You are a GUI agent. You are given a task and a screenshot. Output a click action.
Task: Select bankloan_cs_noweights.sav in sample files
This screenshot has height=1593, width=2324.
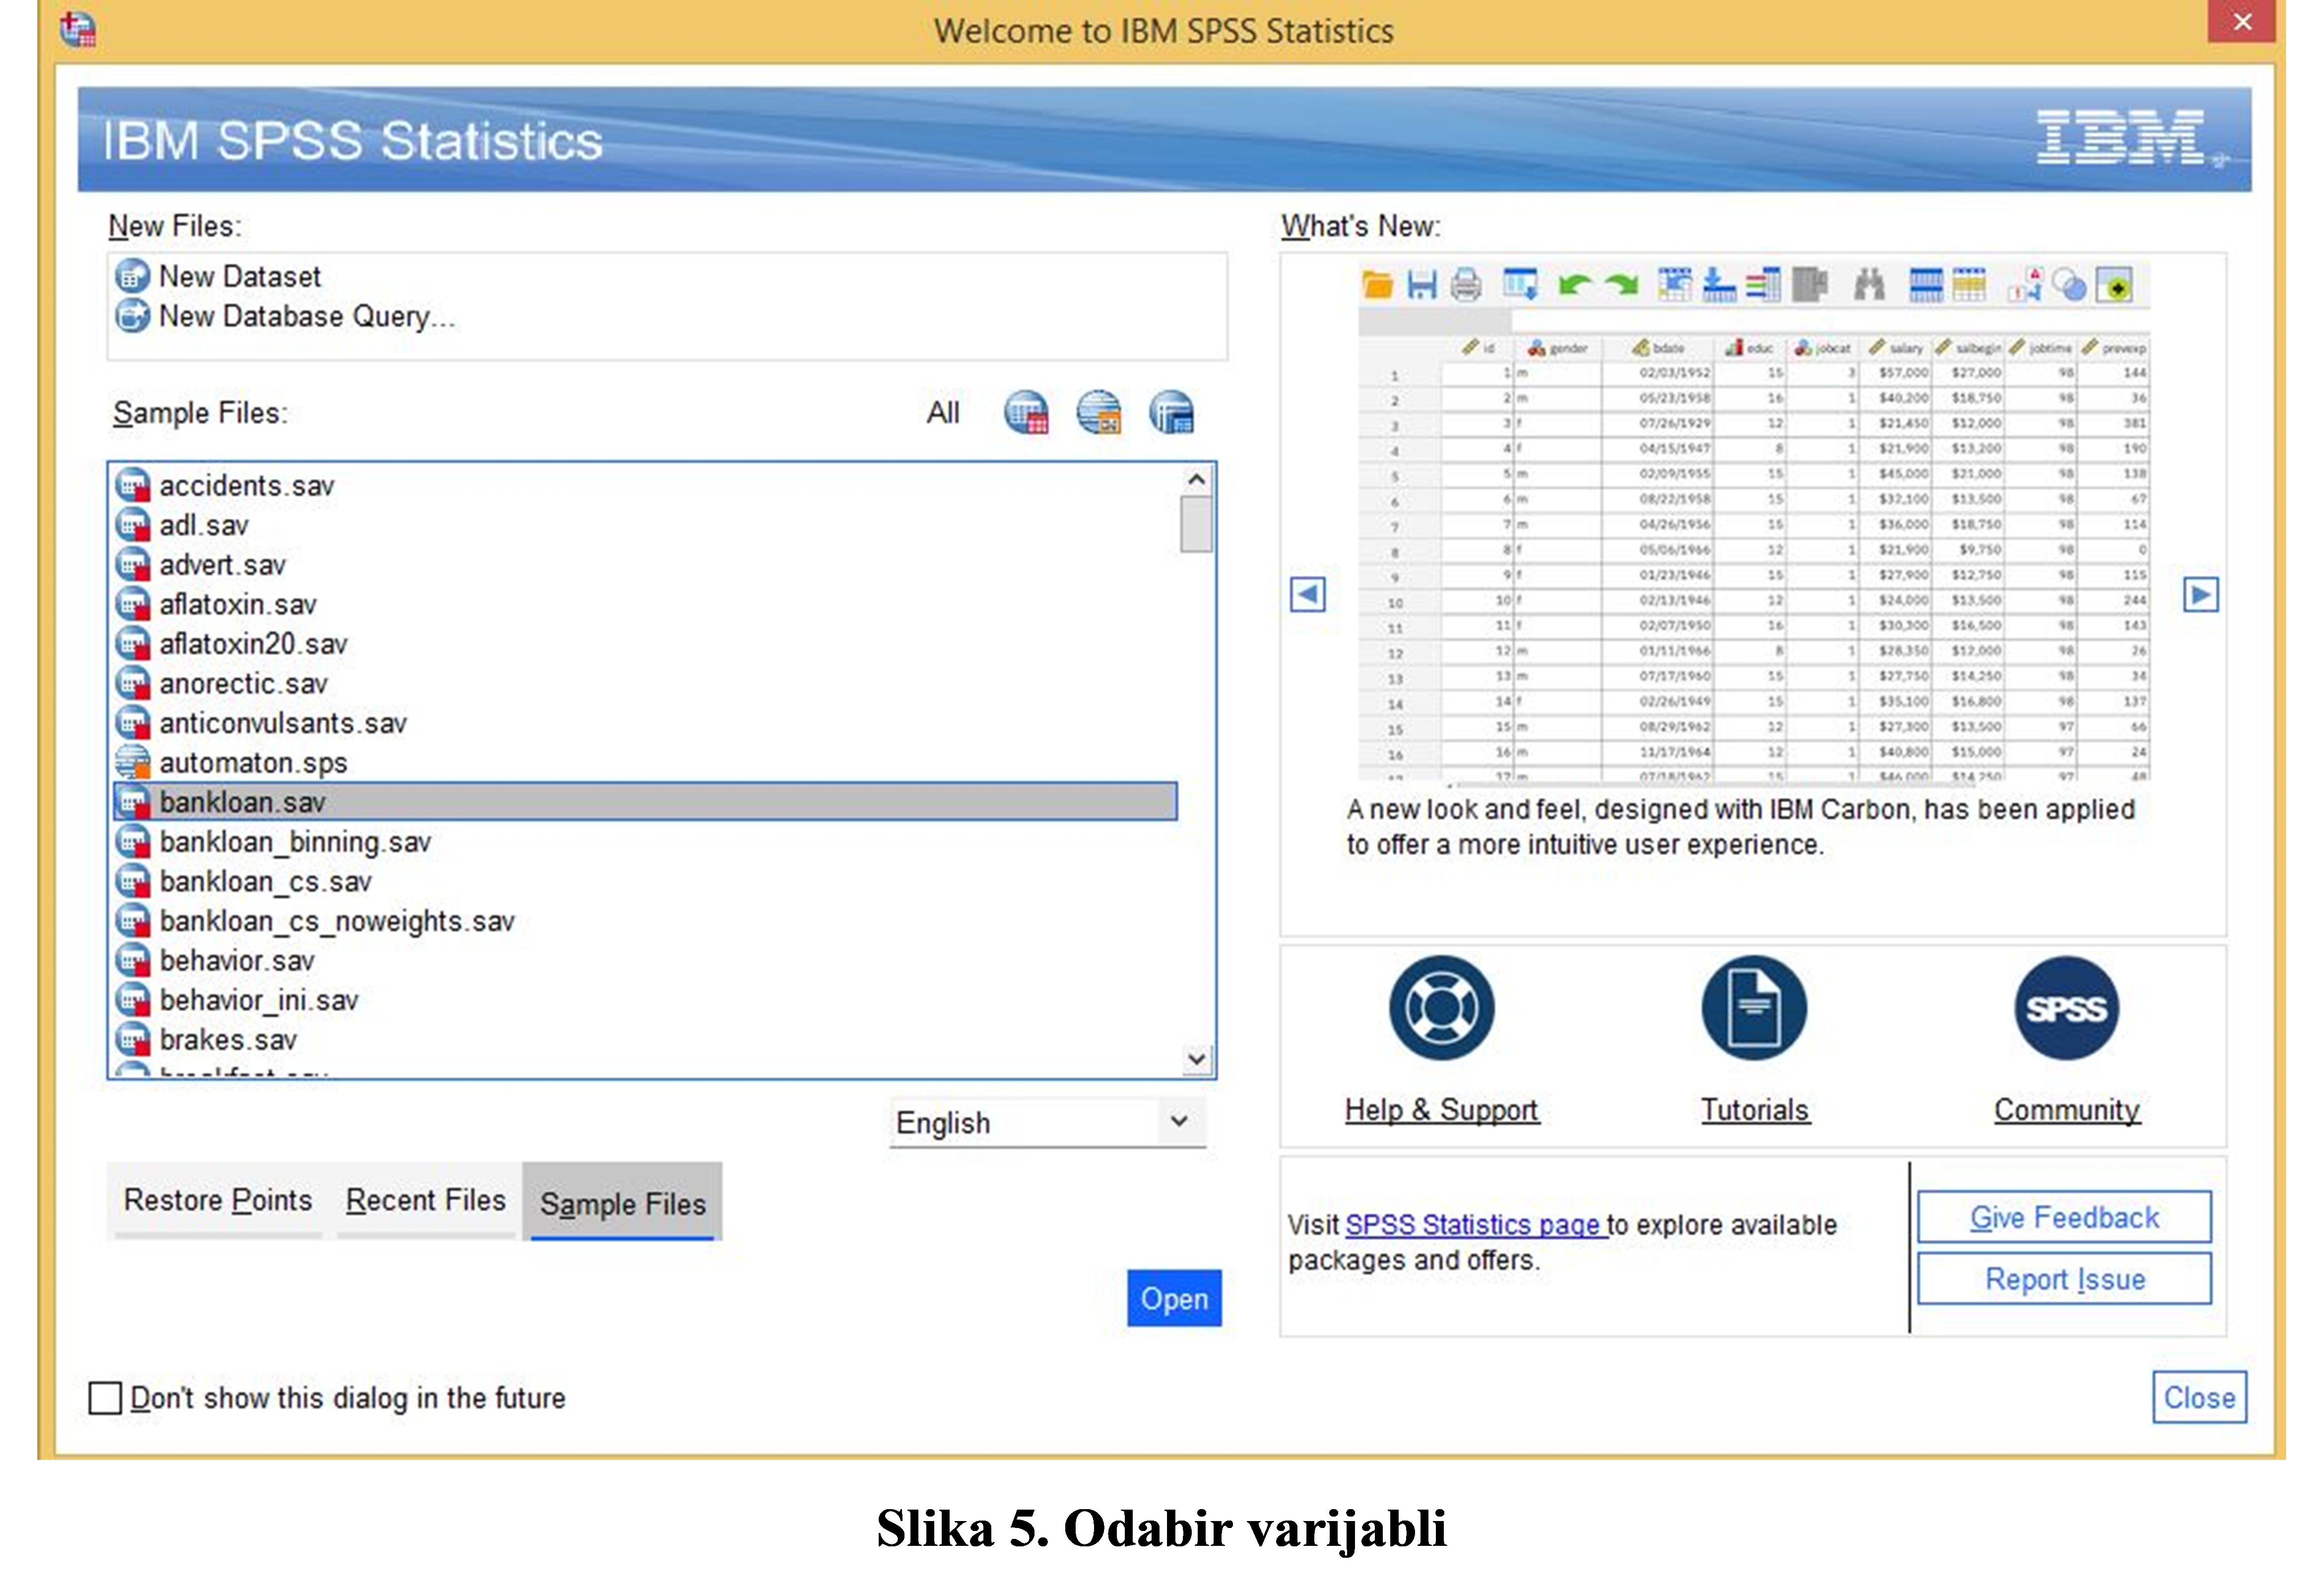(645, 920)
